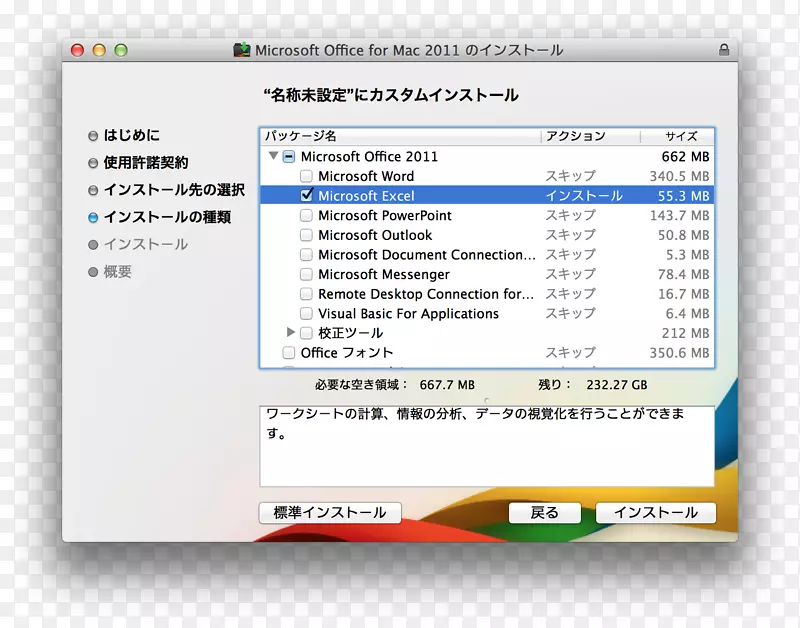Select the 概要 step in the sidebar
This screenshot has width=800, height=628.
116,271
